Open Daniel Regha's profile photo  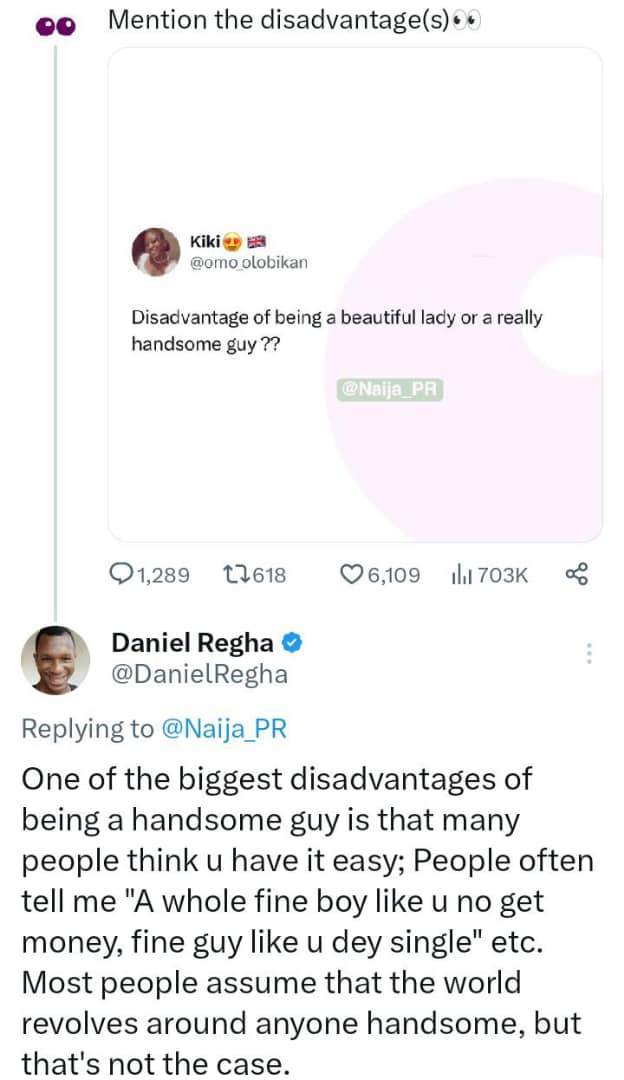click(55, 660)
